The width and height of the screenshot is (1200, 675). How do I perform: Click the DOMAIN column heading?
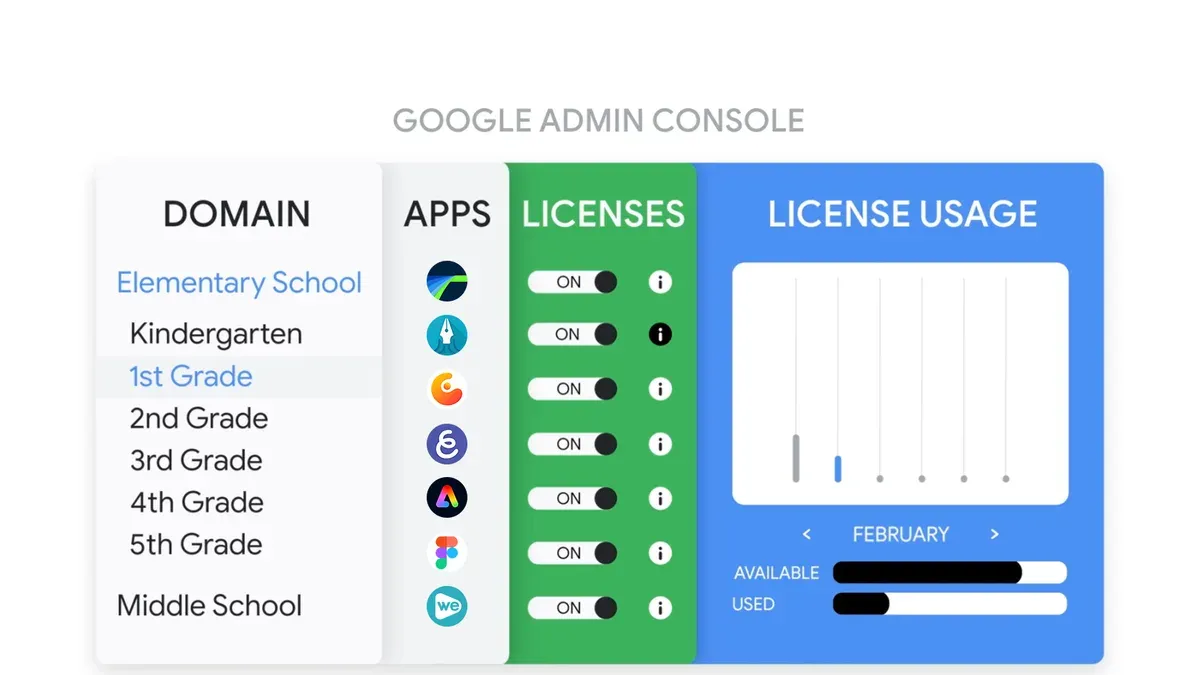pyautogui.click(x=237, y=214)
